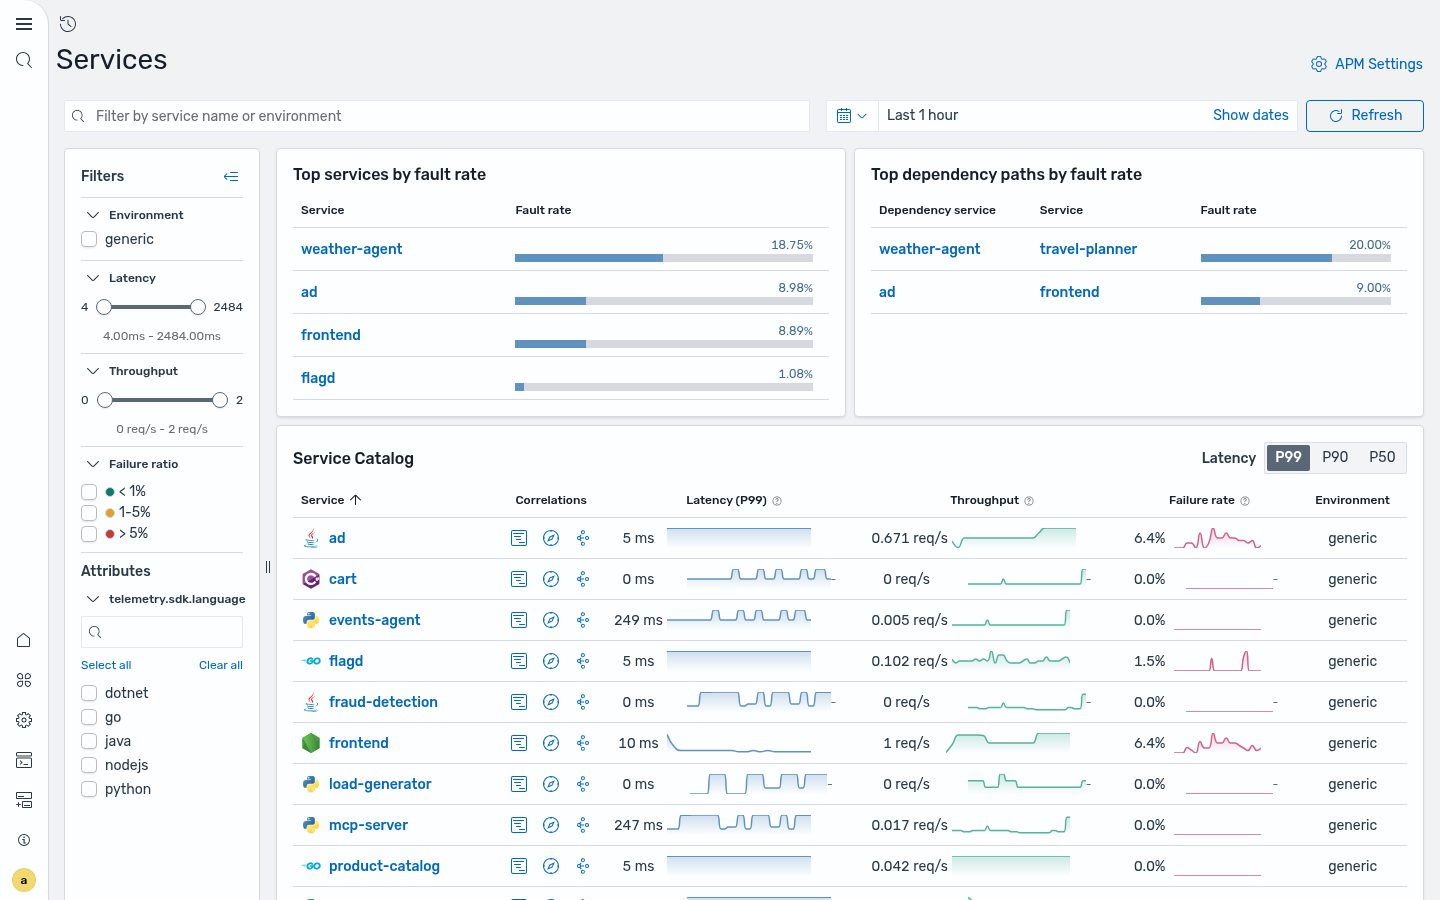Viewport: 1440px width, 900px height.
Task: Collapse the Filters panel icon
Action: (x=231, y=176)
